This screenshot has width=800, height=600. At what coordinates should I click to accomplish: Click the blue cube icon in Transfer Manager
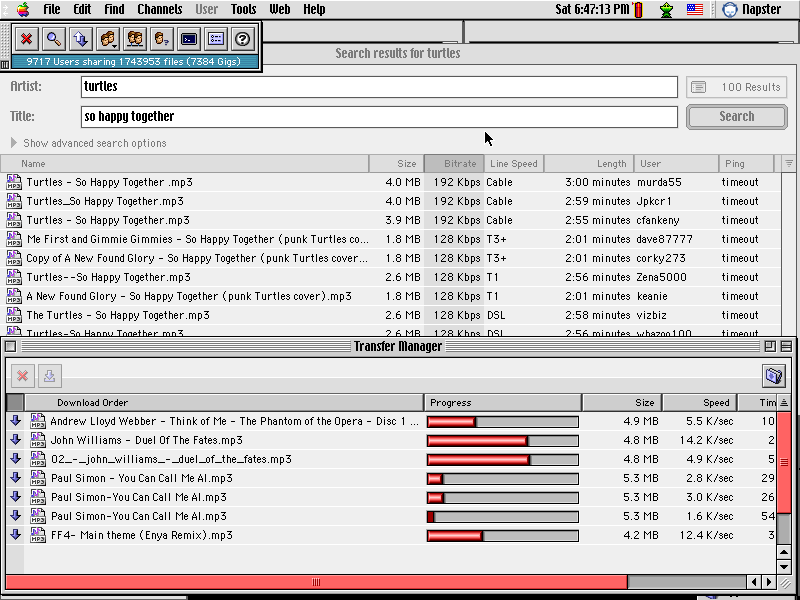[773, 376]
